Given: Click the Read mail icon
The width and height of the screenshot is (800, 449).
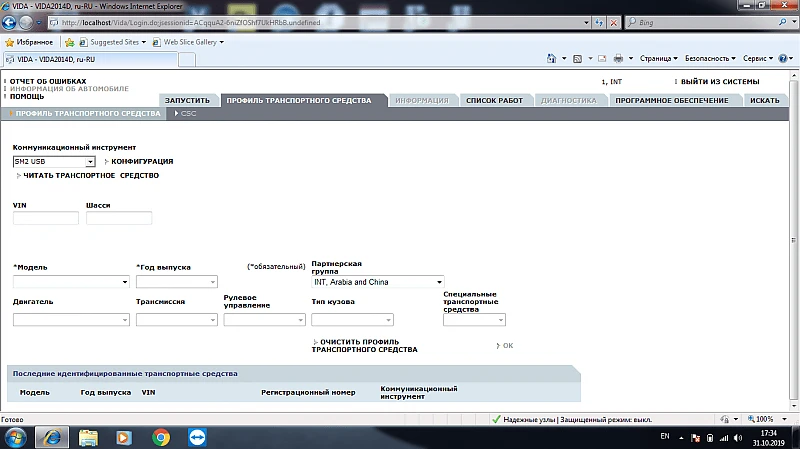Looking at the screenshot, I should (x=602, y=59).
